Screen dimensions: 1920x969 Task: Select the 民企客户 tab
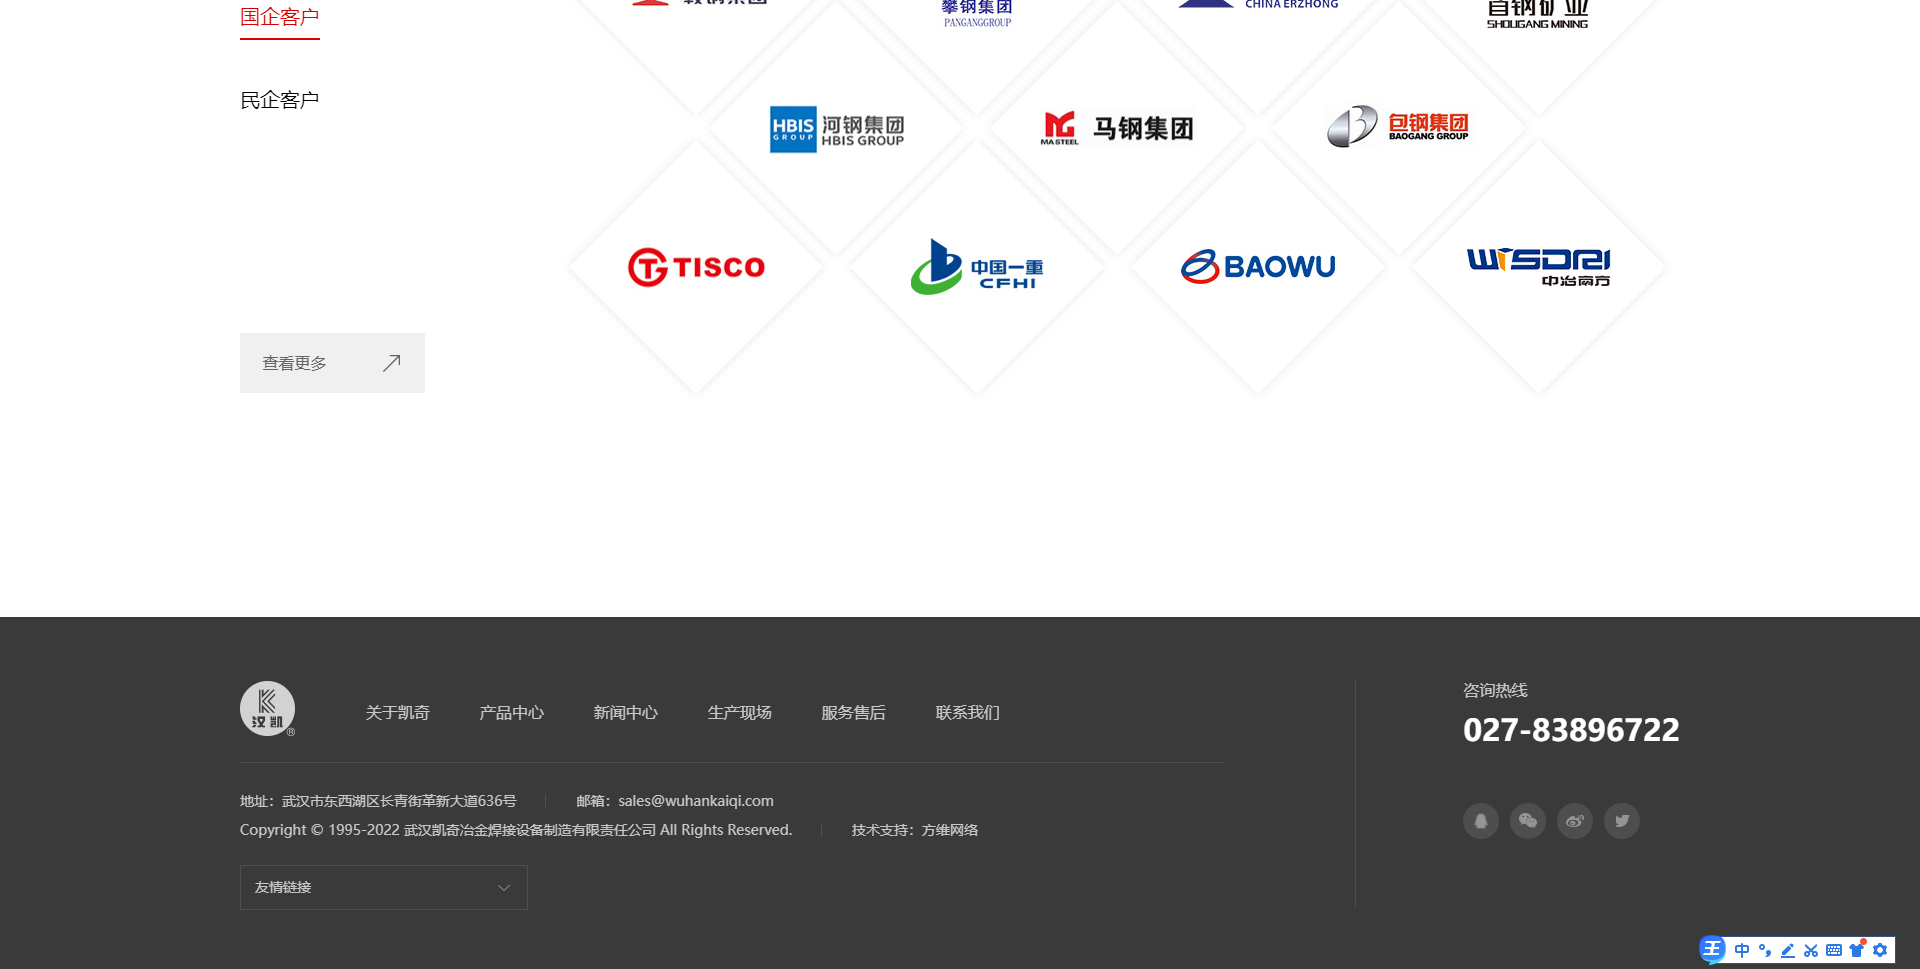(x=280, y=100)
